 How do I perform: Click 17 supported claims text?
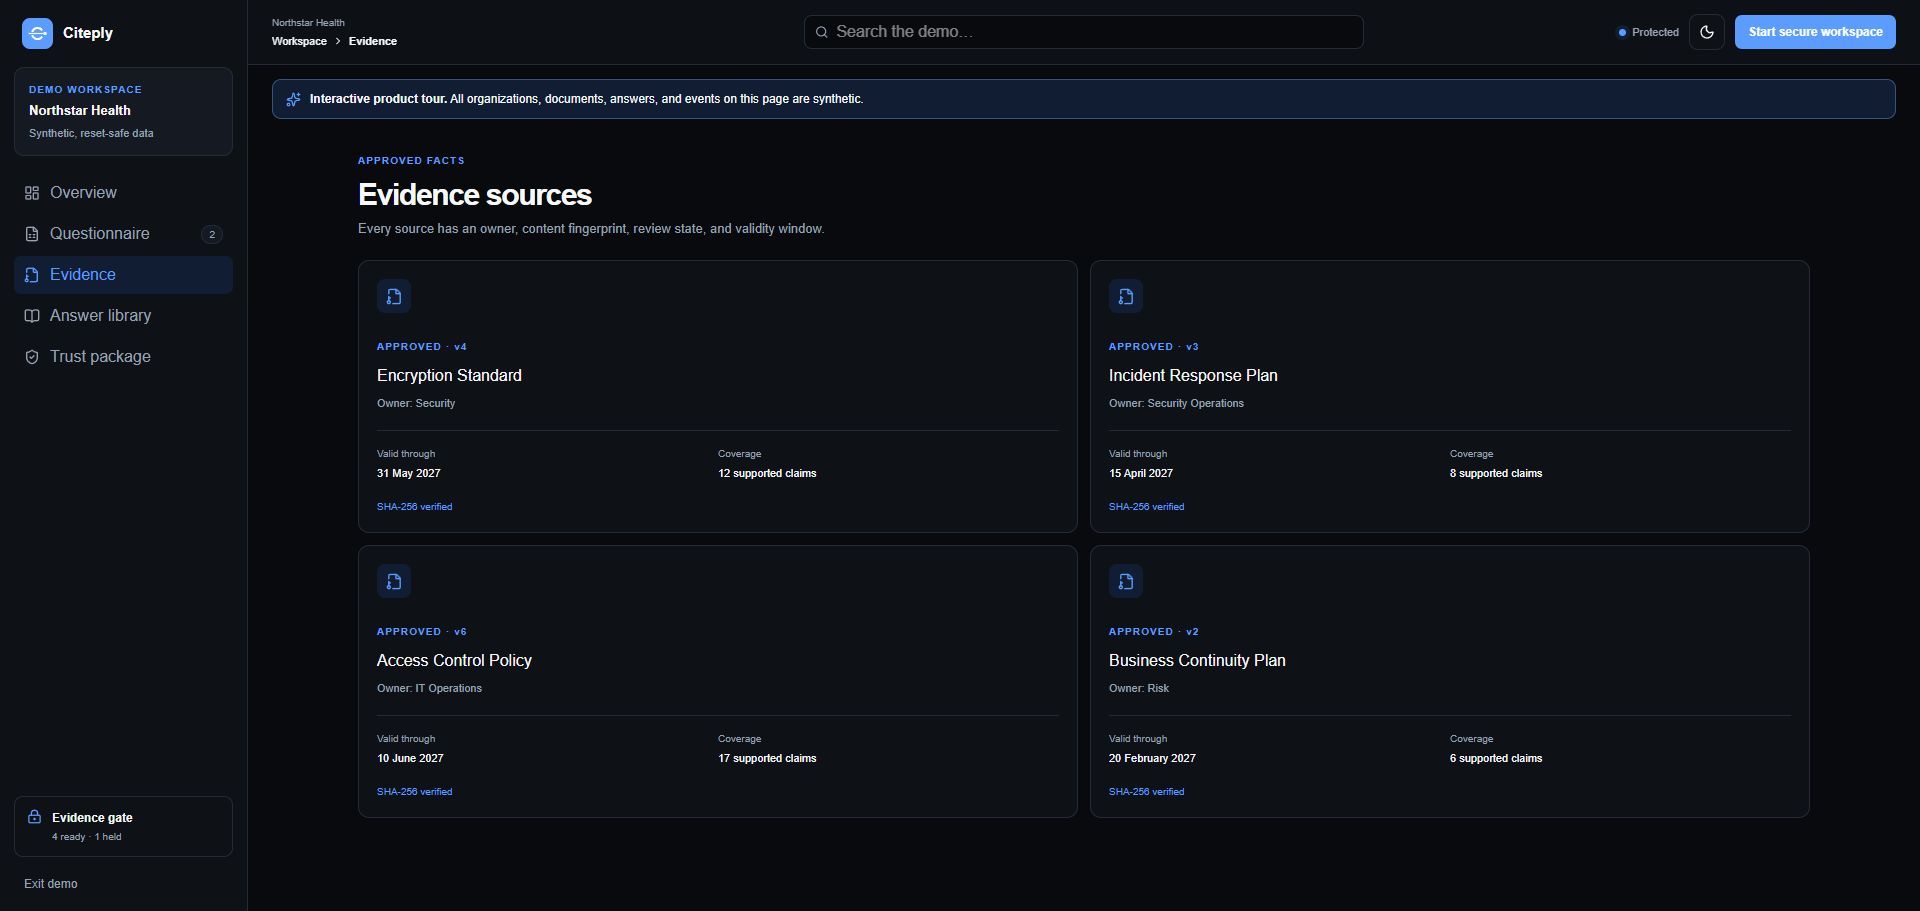click(767, 758)
